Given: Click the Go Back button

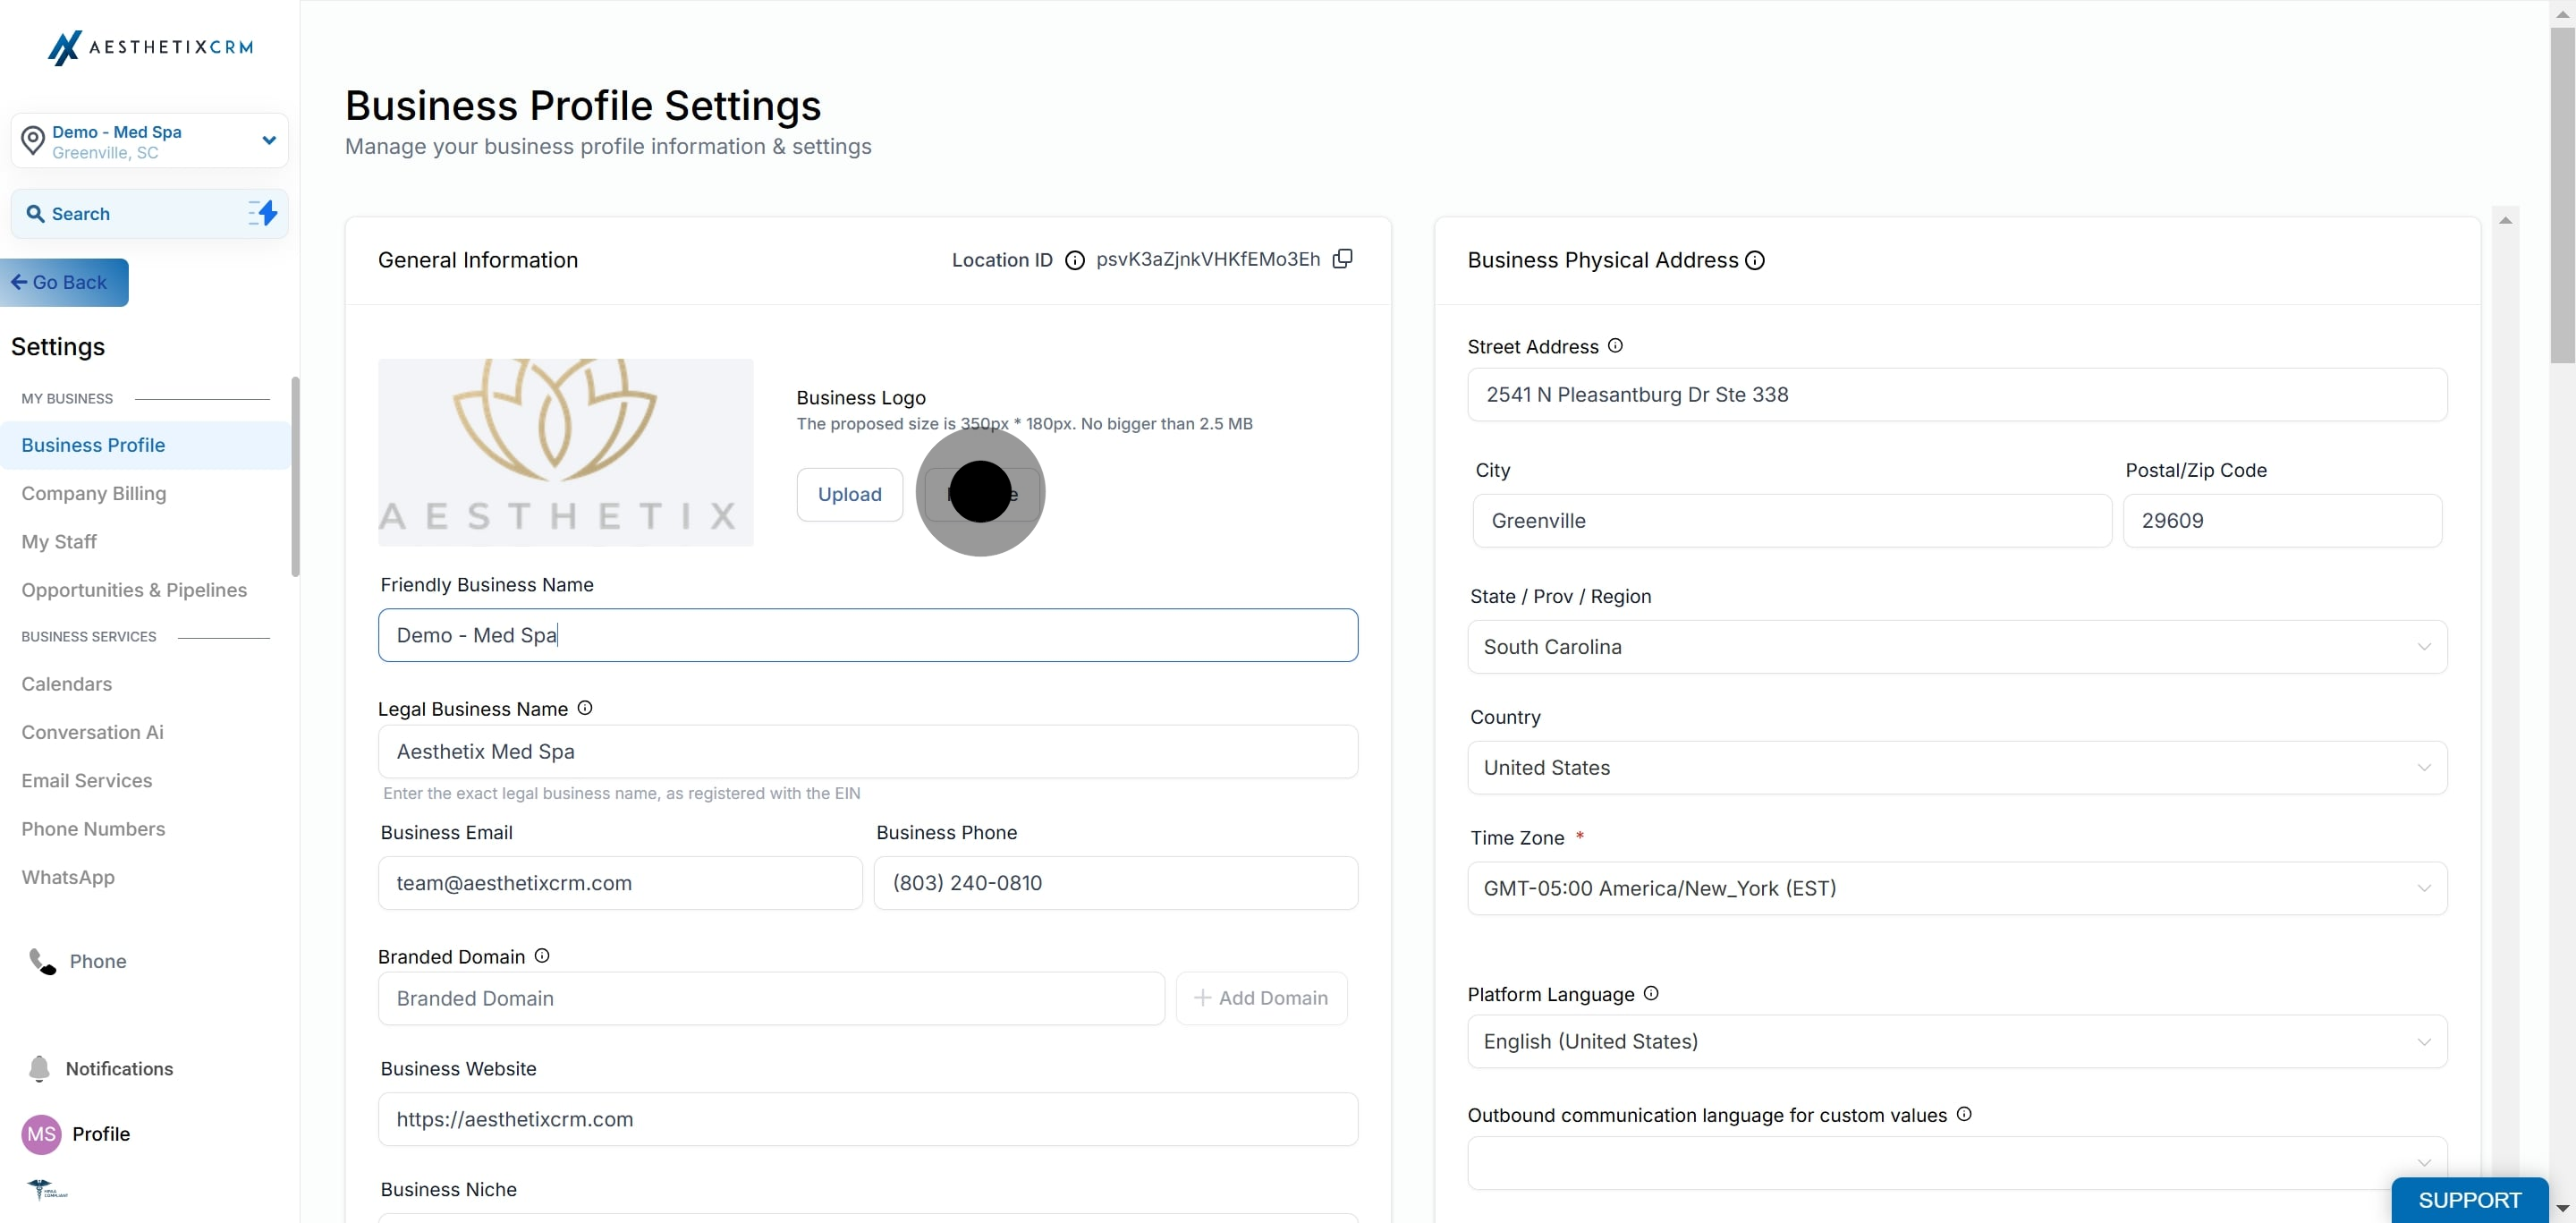Looking at the screenshot, I should point(64,283).
